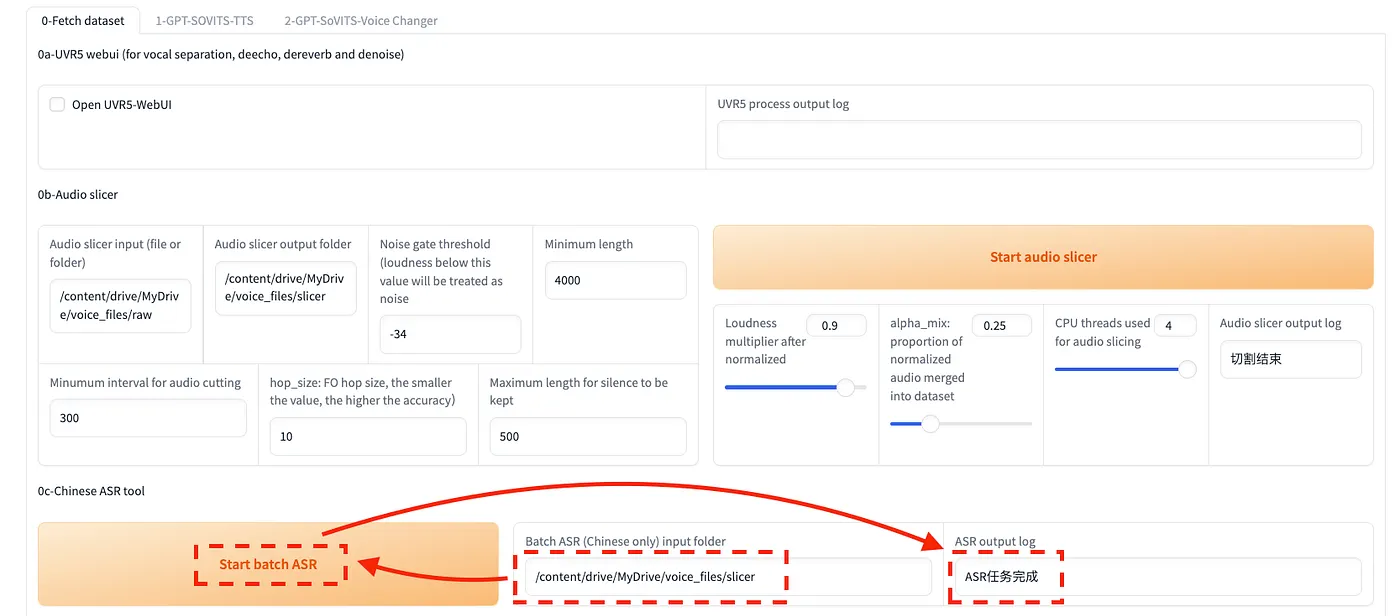Click the ASR output log box
Viewport: 1400px width, 616px height.
1158,577
